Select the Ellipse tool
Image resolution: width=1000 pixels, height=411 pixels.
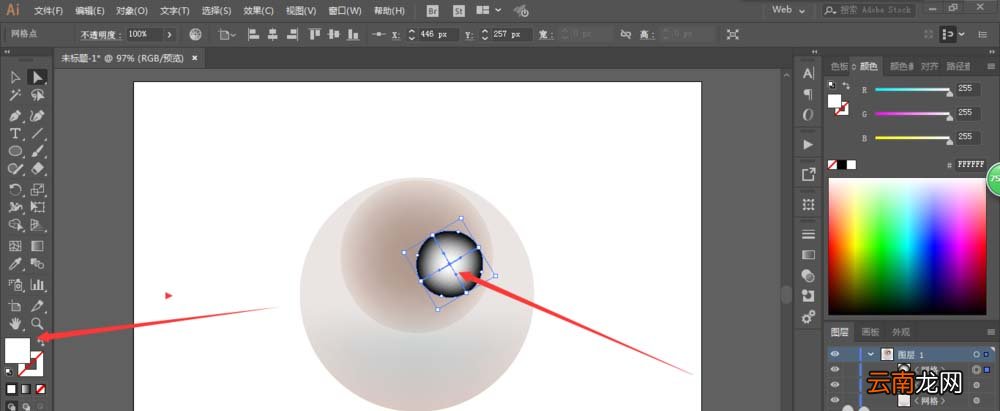pos(15,151)
